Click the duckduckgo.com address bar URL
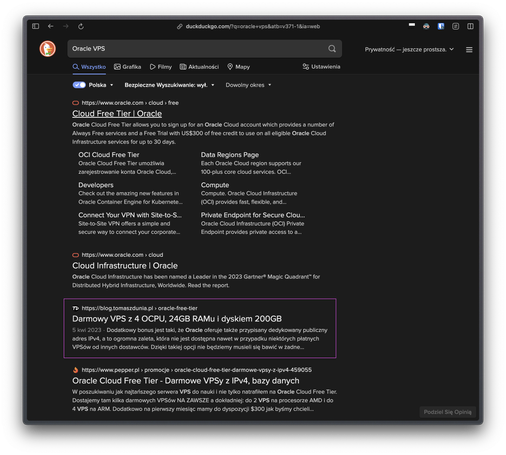Screen dimensions: 506x455 coord(253,26)
